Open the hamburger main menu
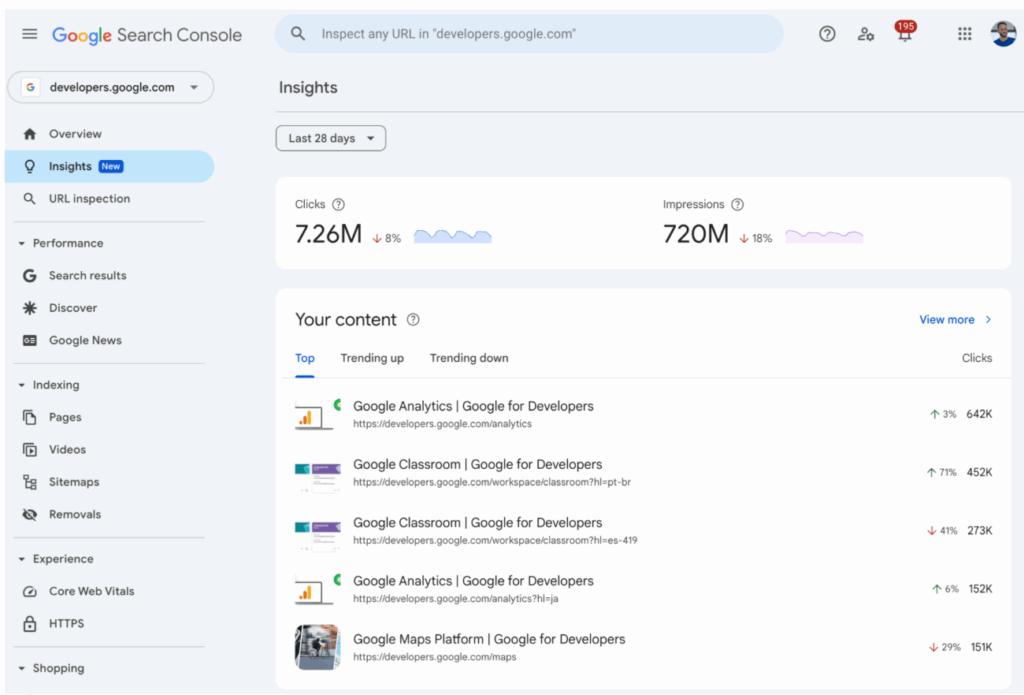The image size is (1024, 695). coord(30,34)
